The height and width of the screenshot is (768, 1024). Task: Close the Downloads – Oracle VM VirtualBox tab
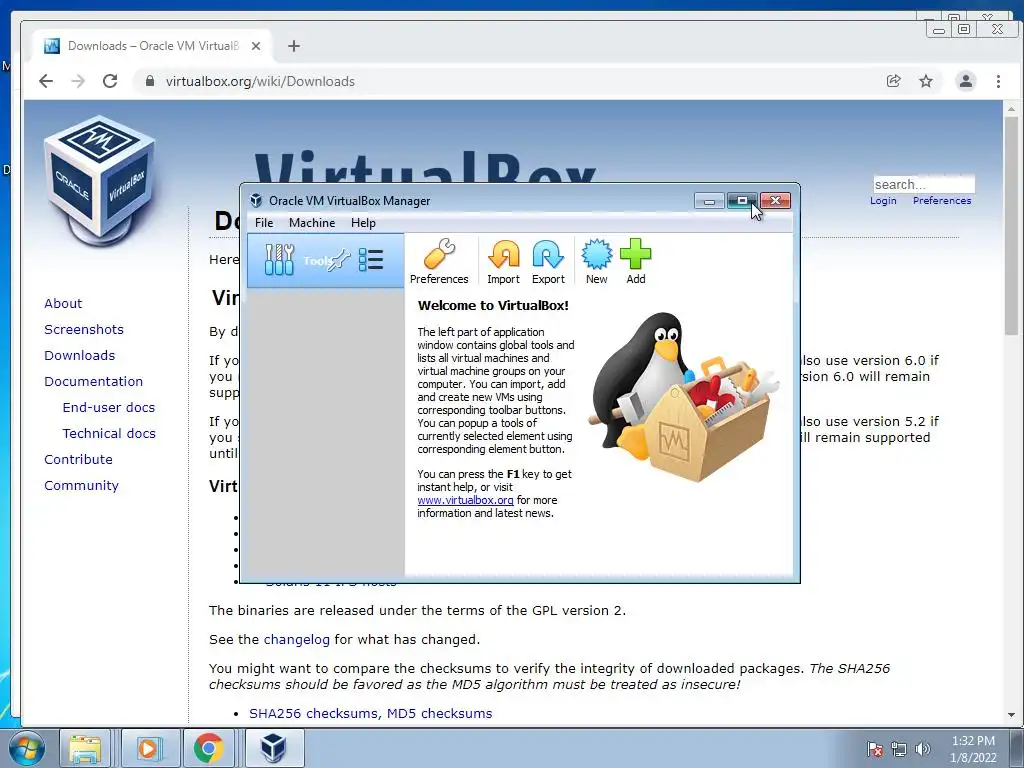[x=256, y=46]
